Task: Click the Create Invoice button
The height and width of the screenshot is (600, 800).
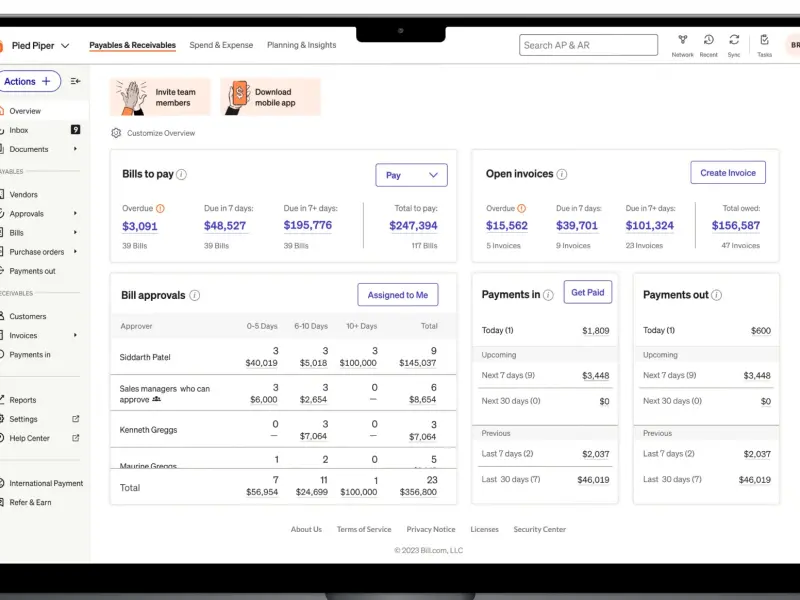Action: click(728, 172)
